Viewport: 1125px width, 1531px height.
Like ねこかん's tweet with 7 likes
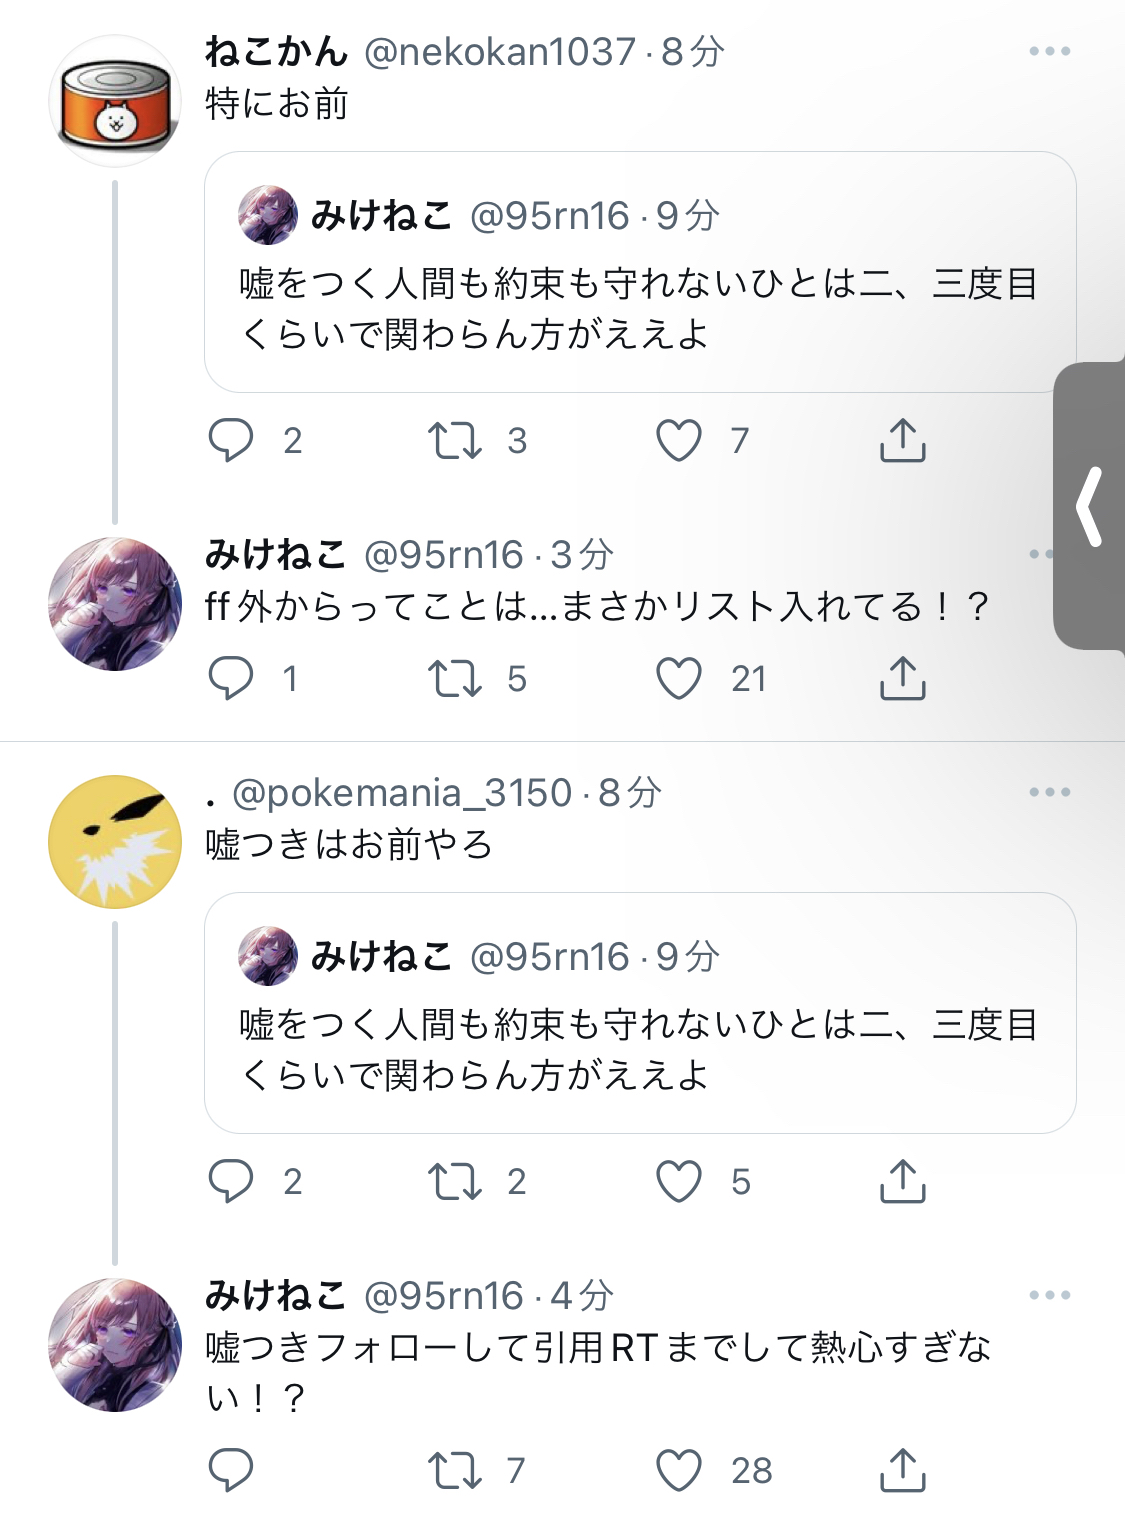679,440
